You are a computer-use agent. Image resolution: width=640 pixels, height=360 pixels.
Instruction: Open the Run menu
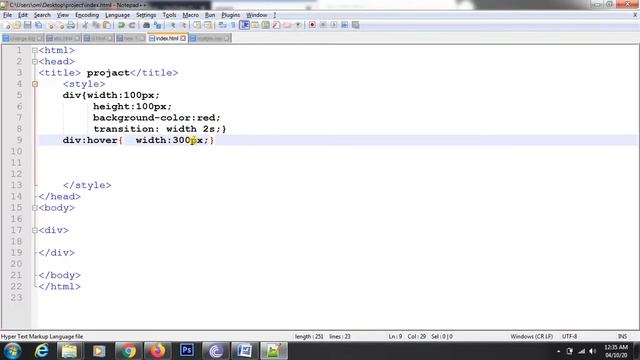[x=210, y=15]
